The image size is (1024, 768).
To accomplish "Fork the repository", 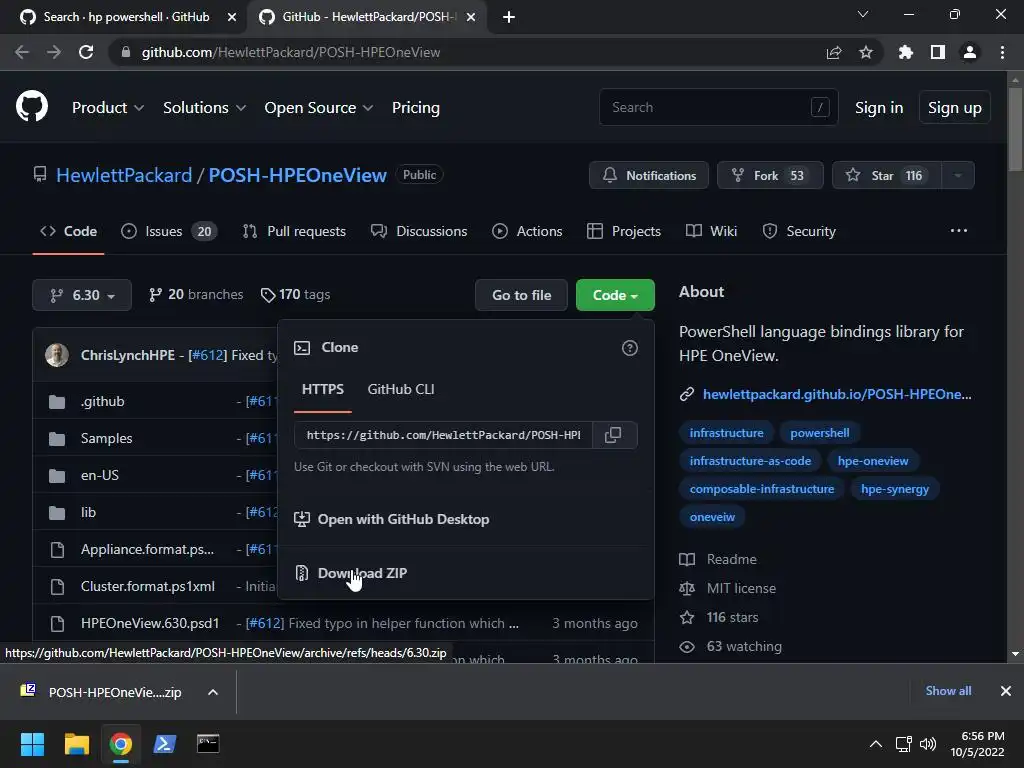I will click(770, 175).
